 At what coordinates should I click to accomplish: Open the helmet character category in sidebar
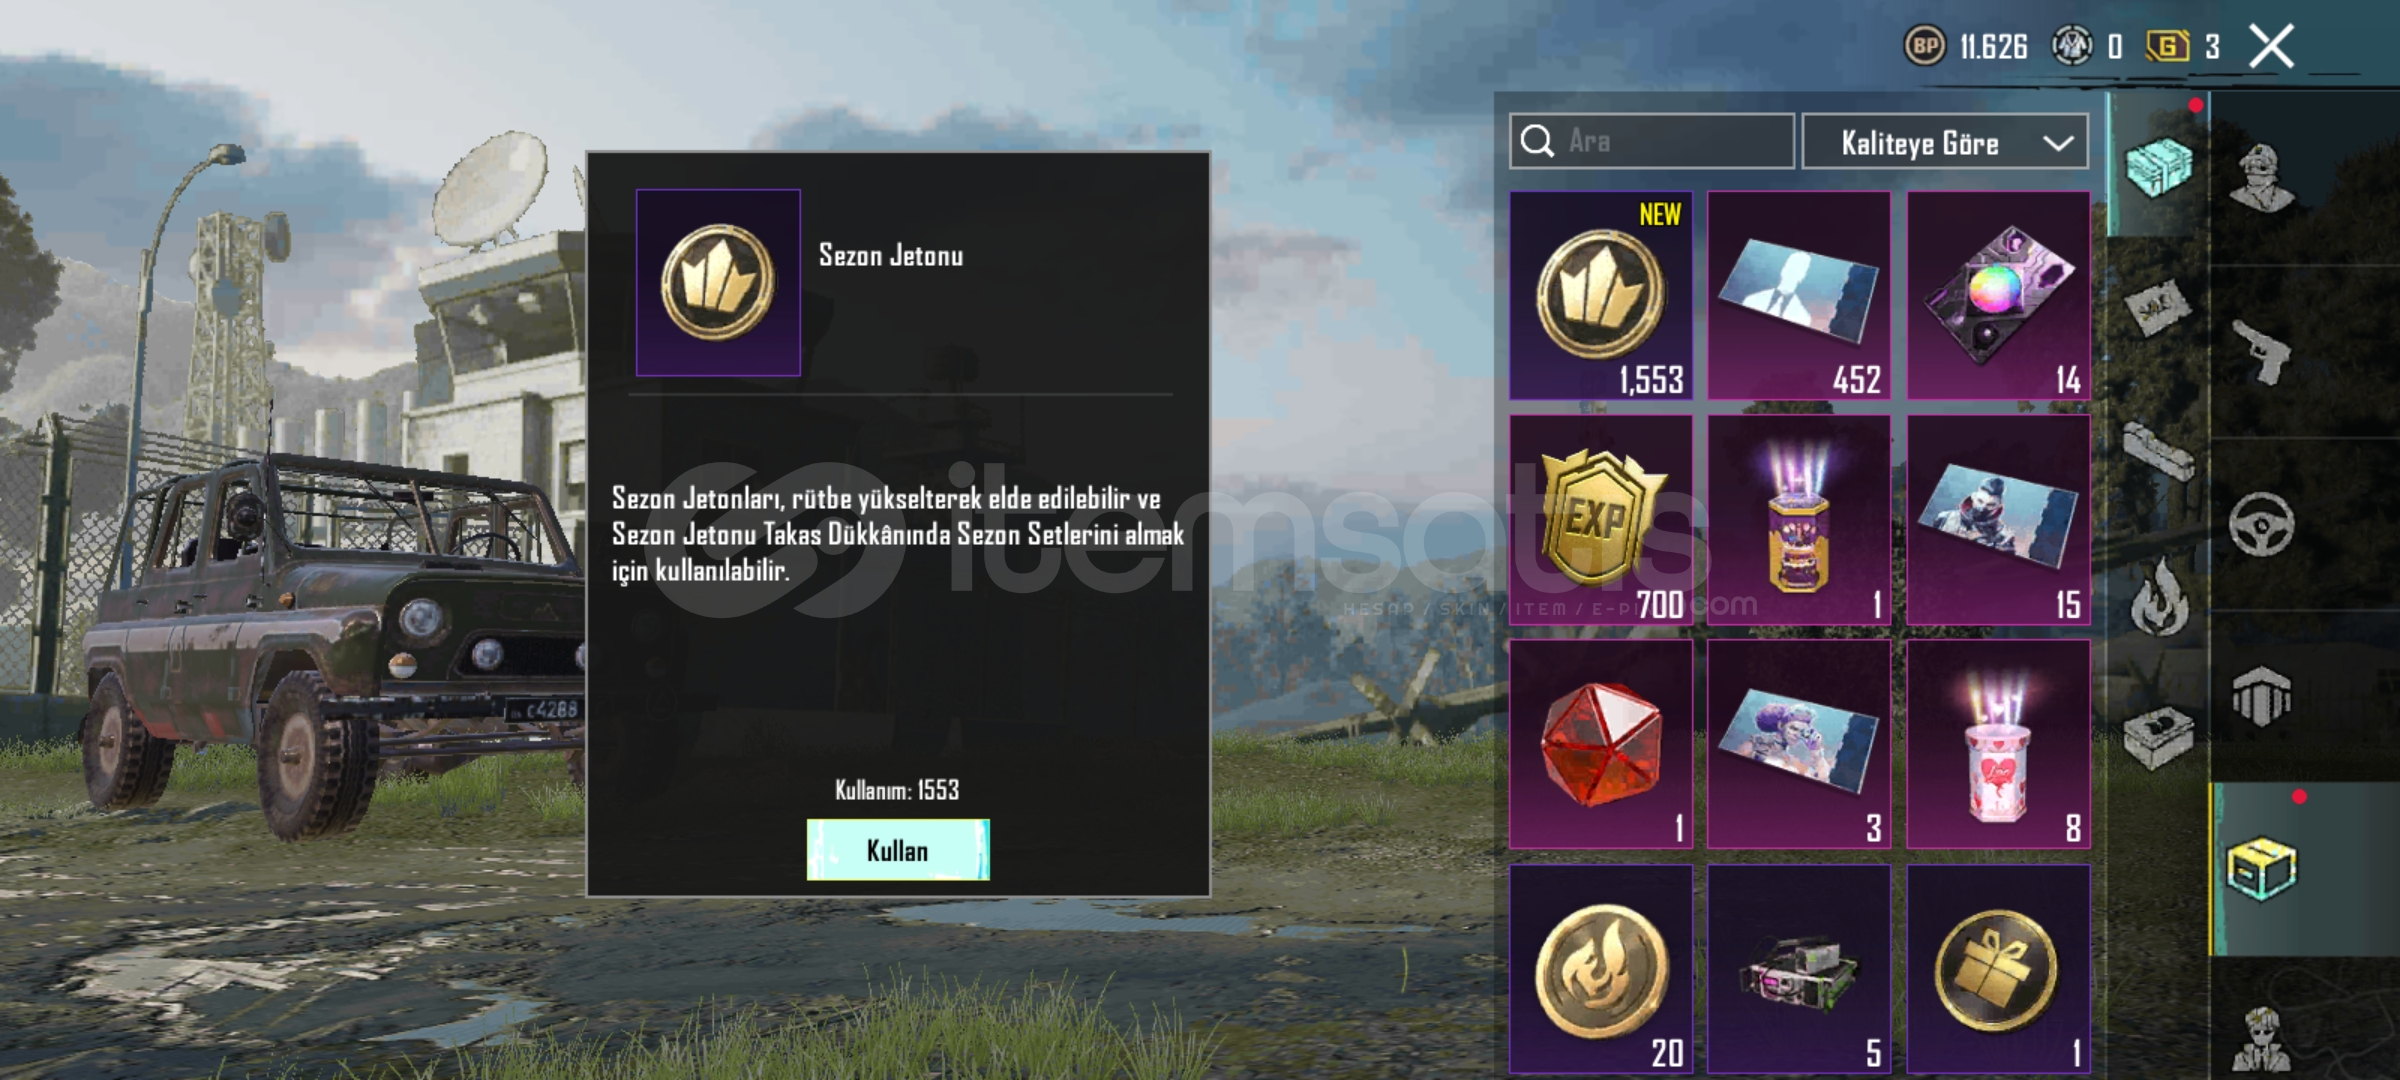click(2262, 178)
